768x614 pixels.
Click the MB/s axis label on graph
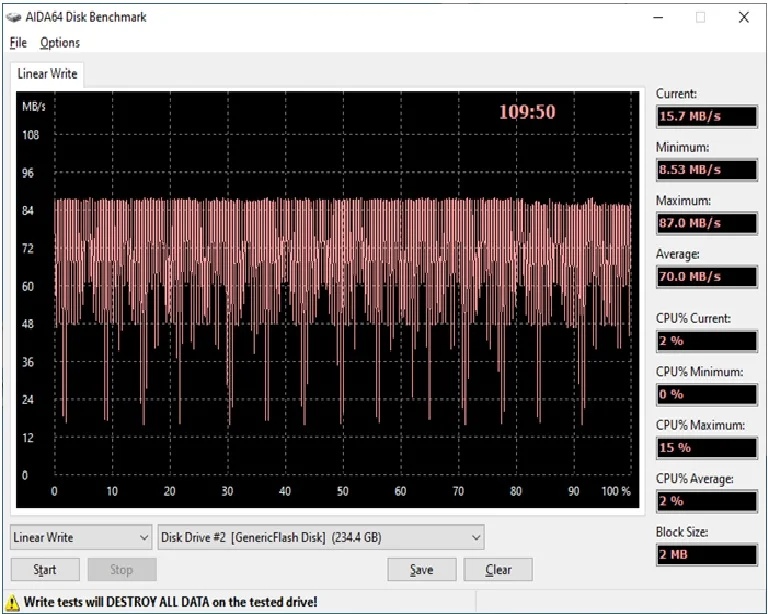[x=34, y=106]
